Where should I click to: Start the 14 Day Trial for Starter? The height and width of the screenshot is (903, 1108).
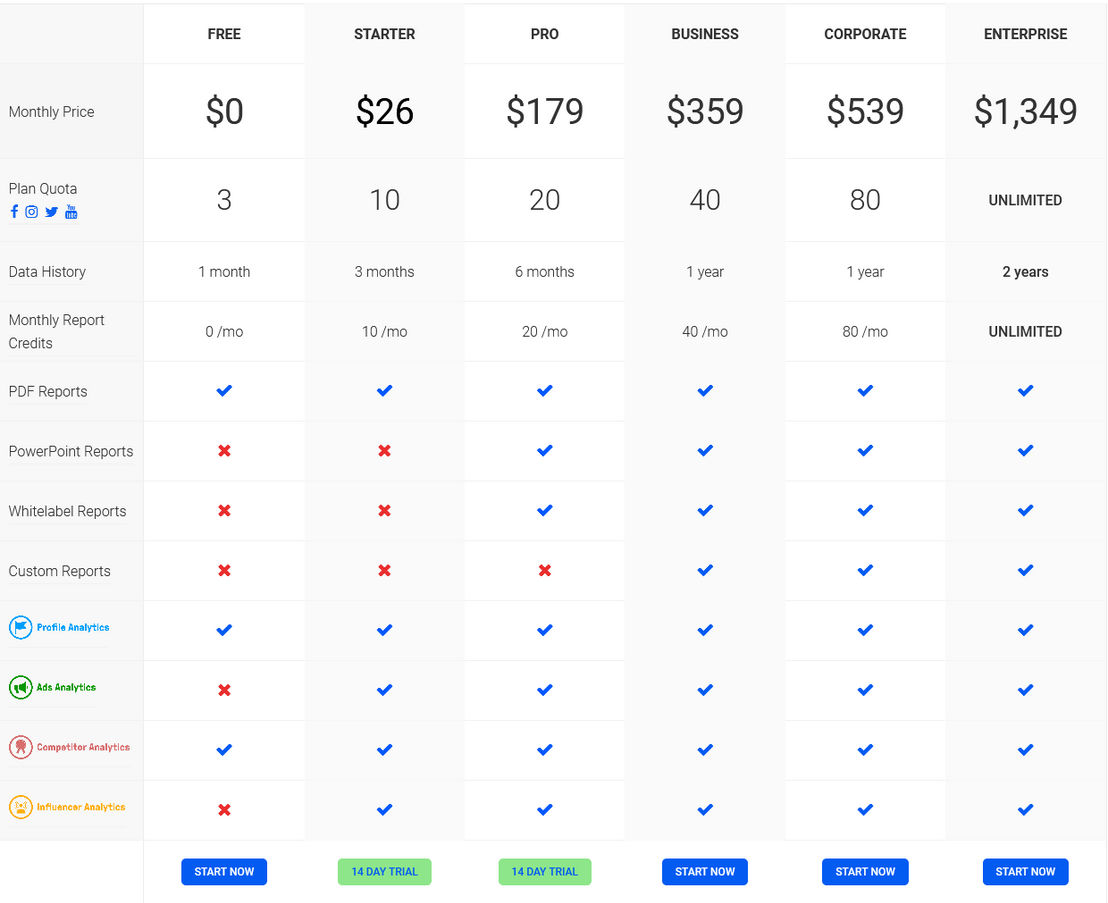pyautogui.click(x=384, y=872)
